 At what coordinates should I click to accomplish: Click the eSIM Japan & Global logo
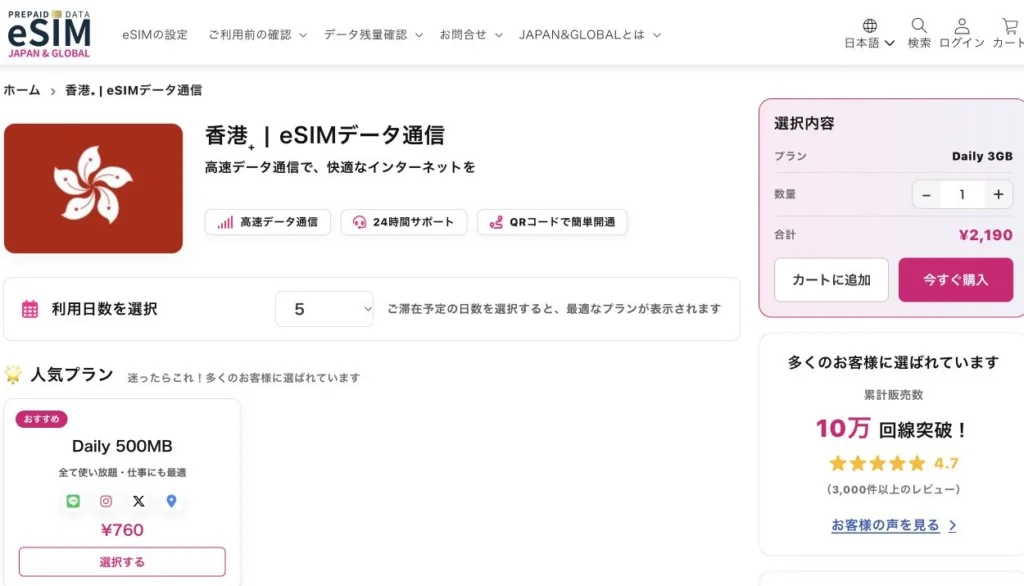click(49, 34)
